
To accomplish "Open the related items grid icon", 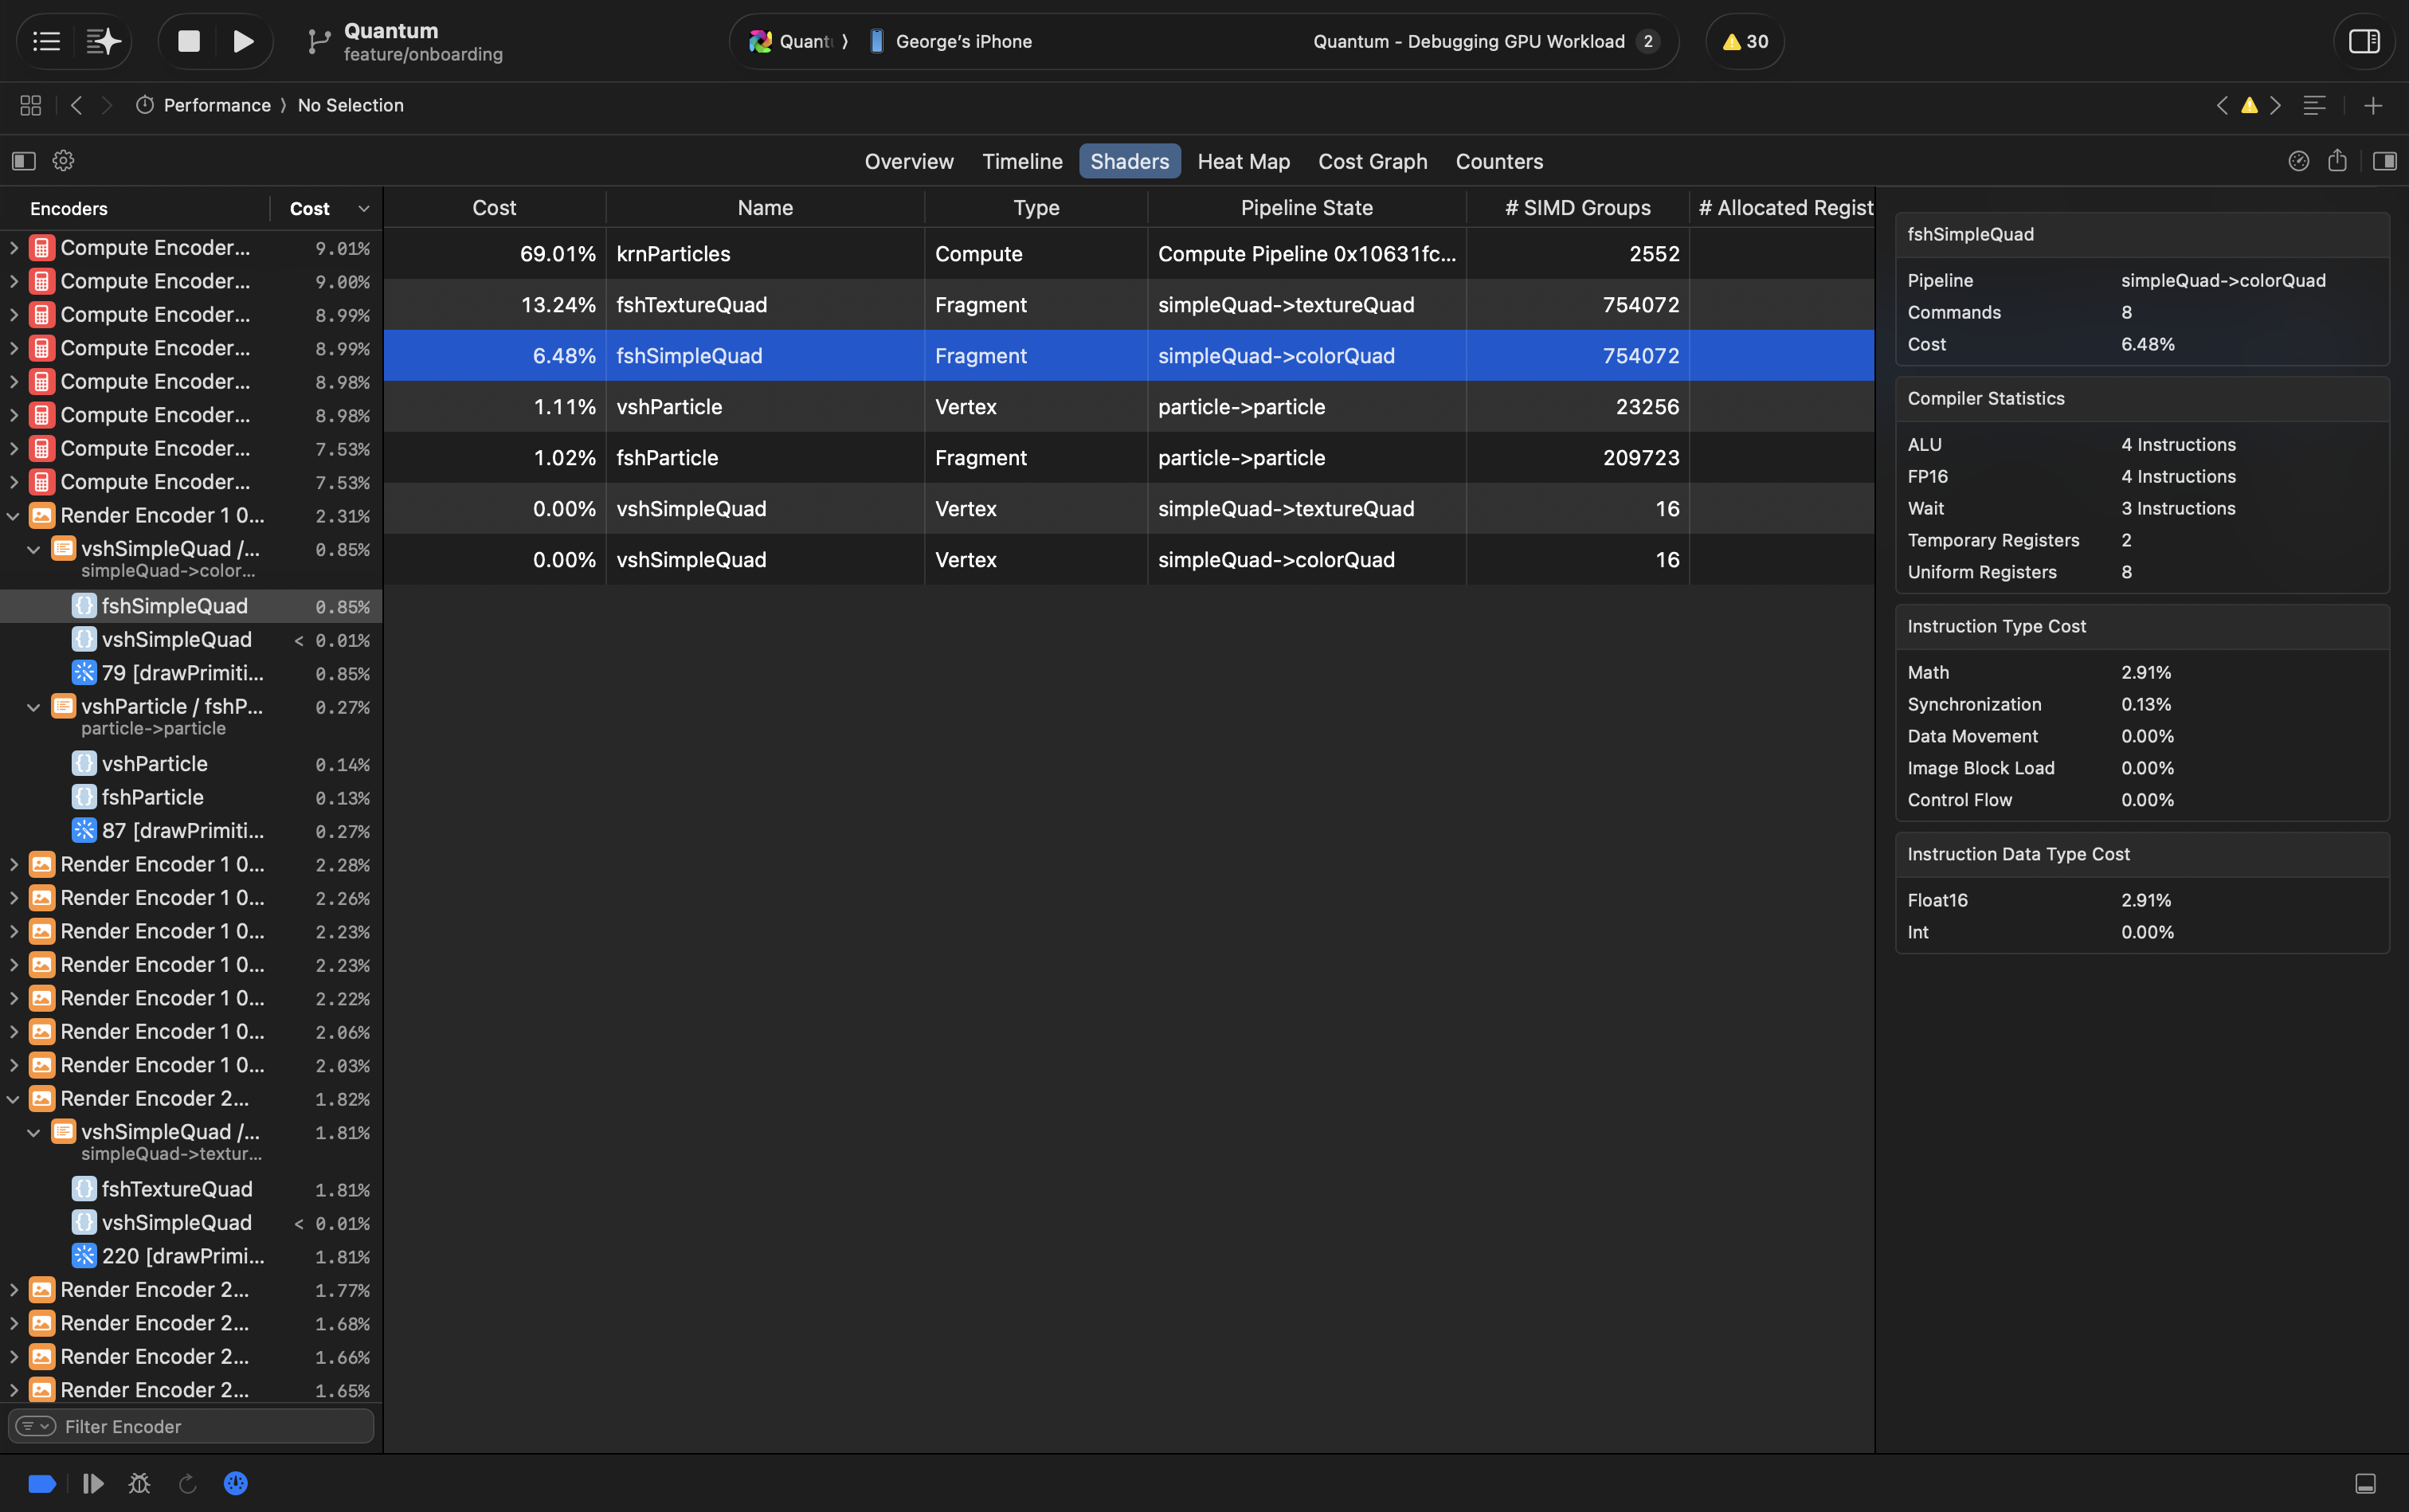I will pyautogui.click(x=30, y=105).
